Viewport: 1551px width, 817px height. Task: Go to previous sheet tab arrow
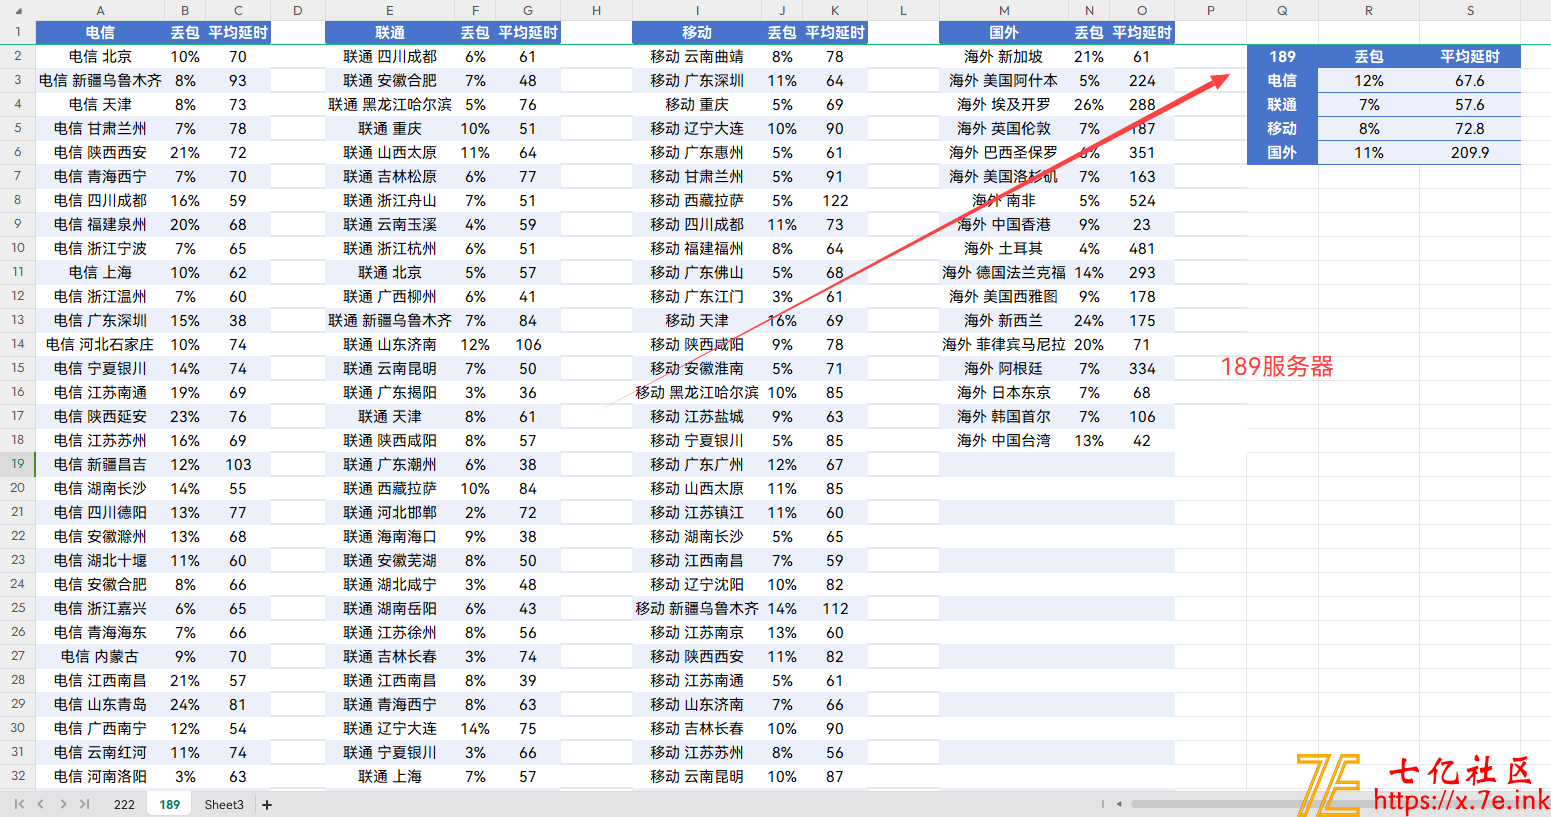(x=41, y=804)
